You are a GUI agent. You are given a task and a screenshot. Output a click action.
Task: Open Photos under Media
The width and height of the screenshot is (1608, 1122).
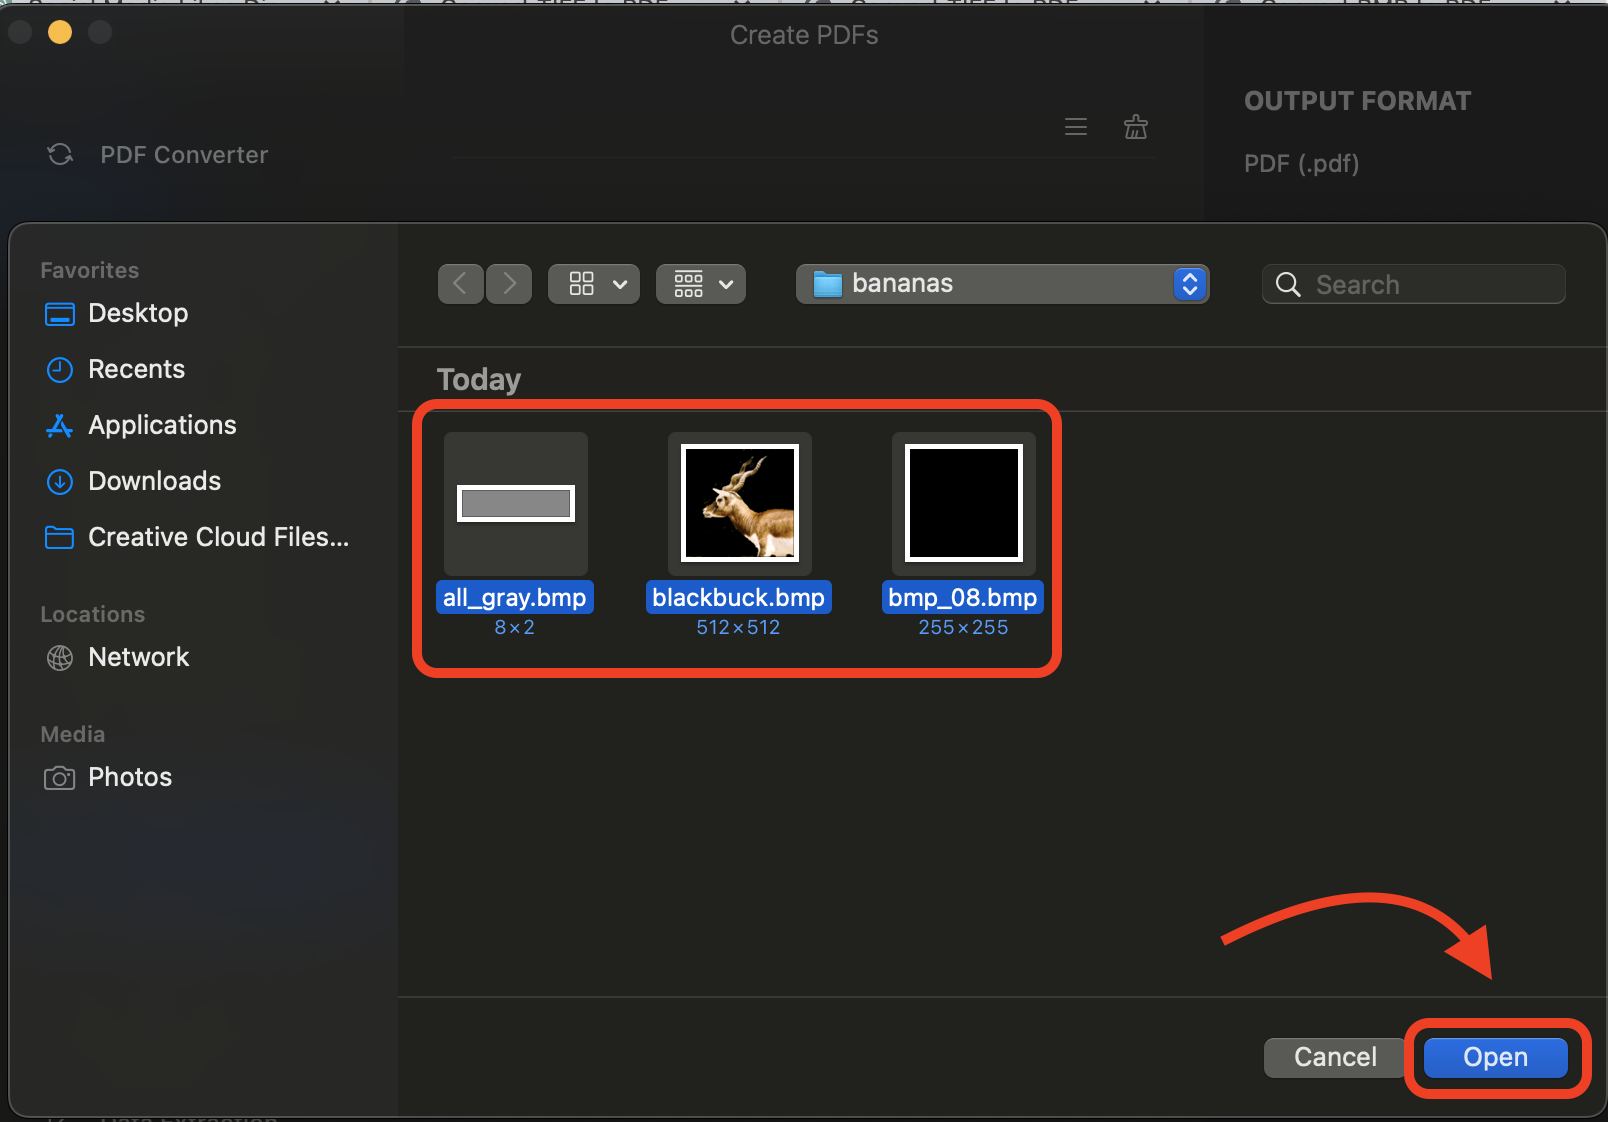pyautogui.click(x=130, y=777)
